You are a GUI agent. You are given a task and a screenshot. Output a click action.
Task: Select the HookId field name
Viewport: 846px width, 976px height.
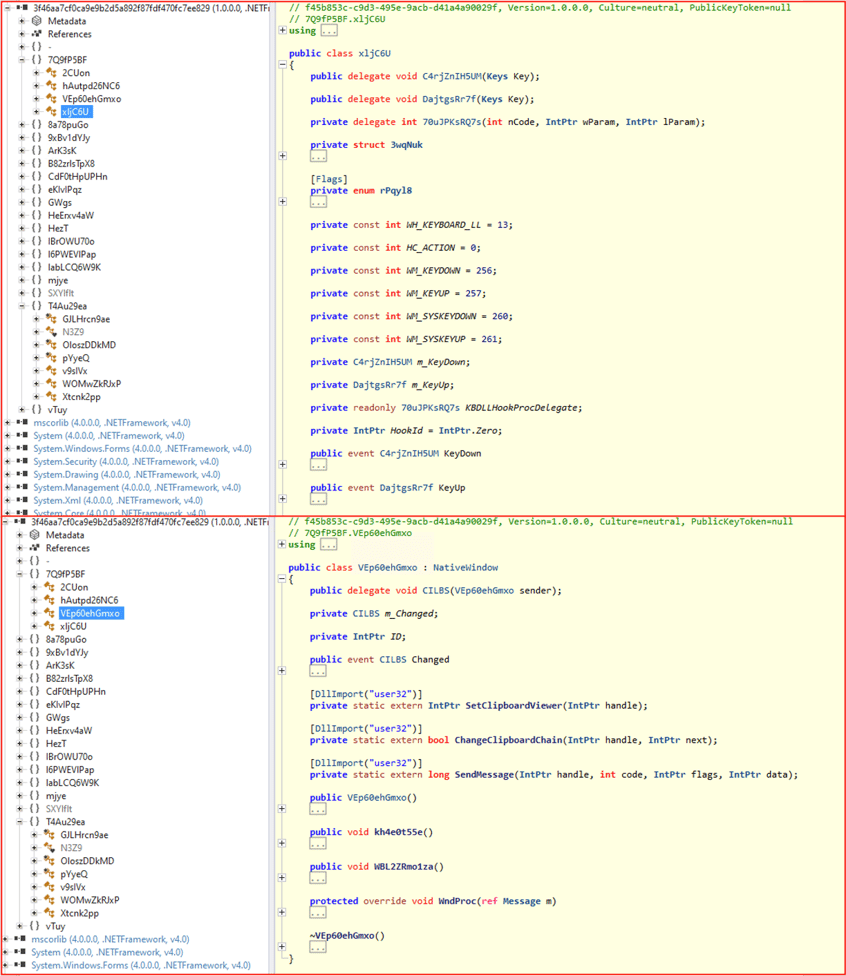[x=408, y=430]
